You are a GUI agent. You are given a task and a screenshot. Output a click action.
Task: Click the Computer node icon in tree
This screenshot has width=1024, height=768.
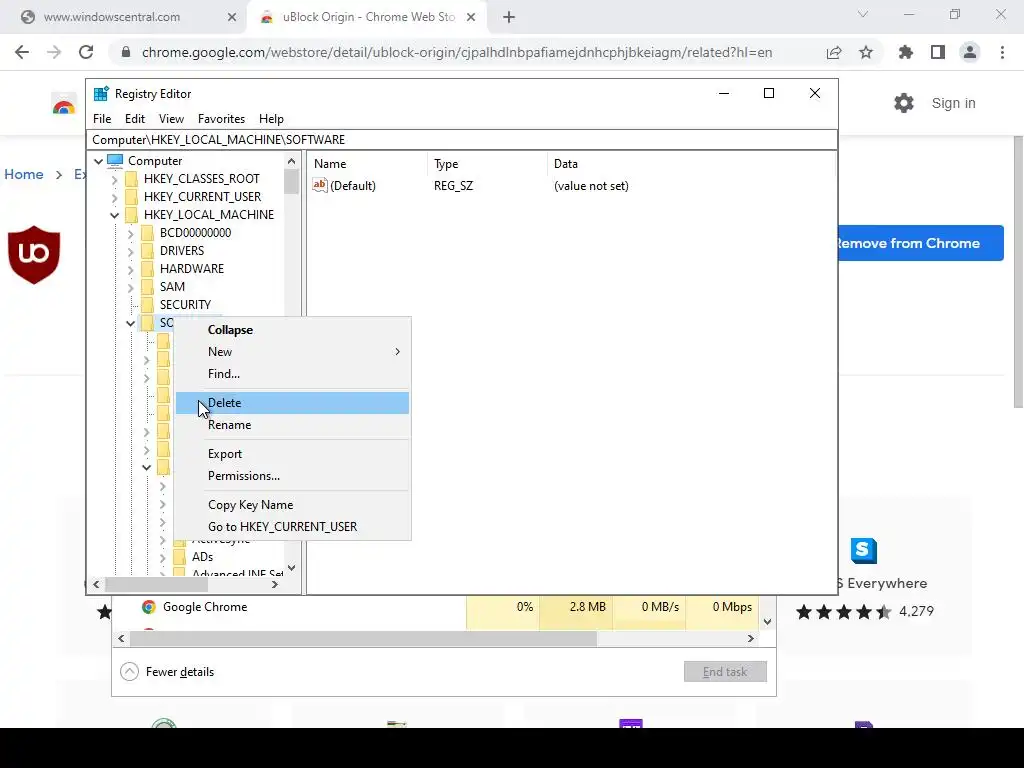(115, 161)
